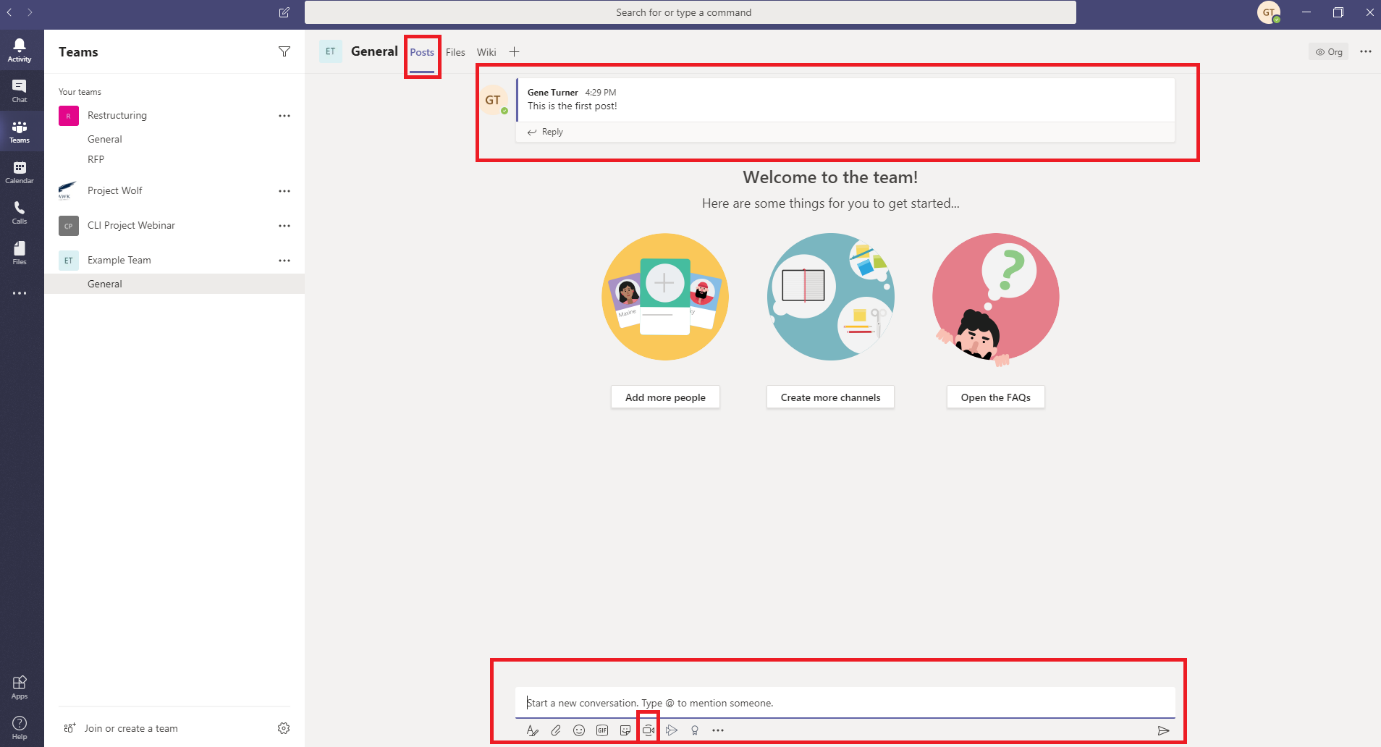The height and width of the screenshot is (747, 1381).
Task: Open the Apps store icon
Action: tap(19, 687)
